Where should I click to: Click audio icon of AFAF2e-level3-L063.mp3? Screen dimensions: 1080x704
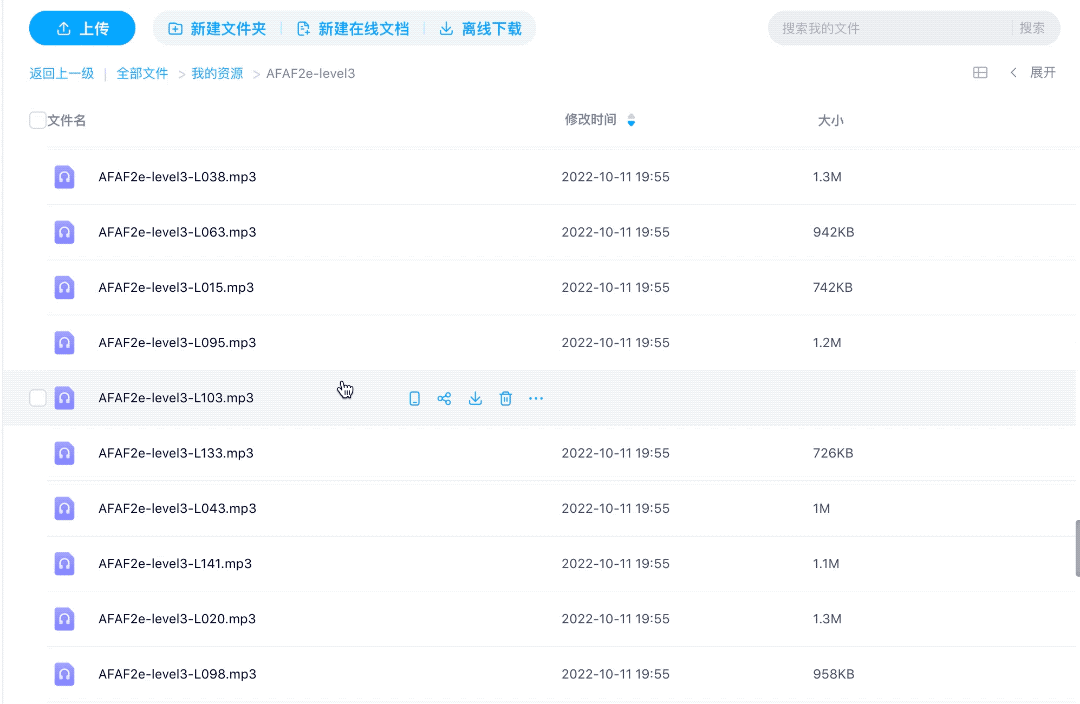(64, 232)
